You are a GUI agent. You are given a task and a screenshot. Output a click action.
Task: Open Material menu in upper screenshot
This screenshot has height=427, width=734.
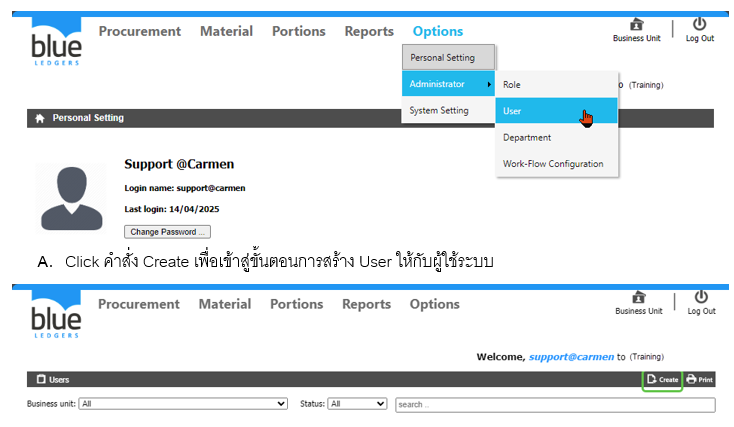point(226,31)
